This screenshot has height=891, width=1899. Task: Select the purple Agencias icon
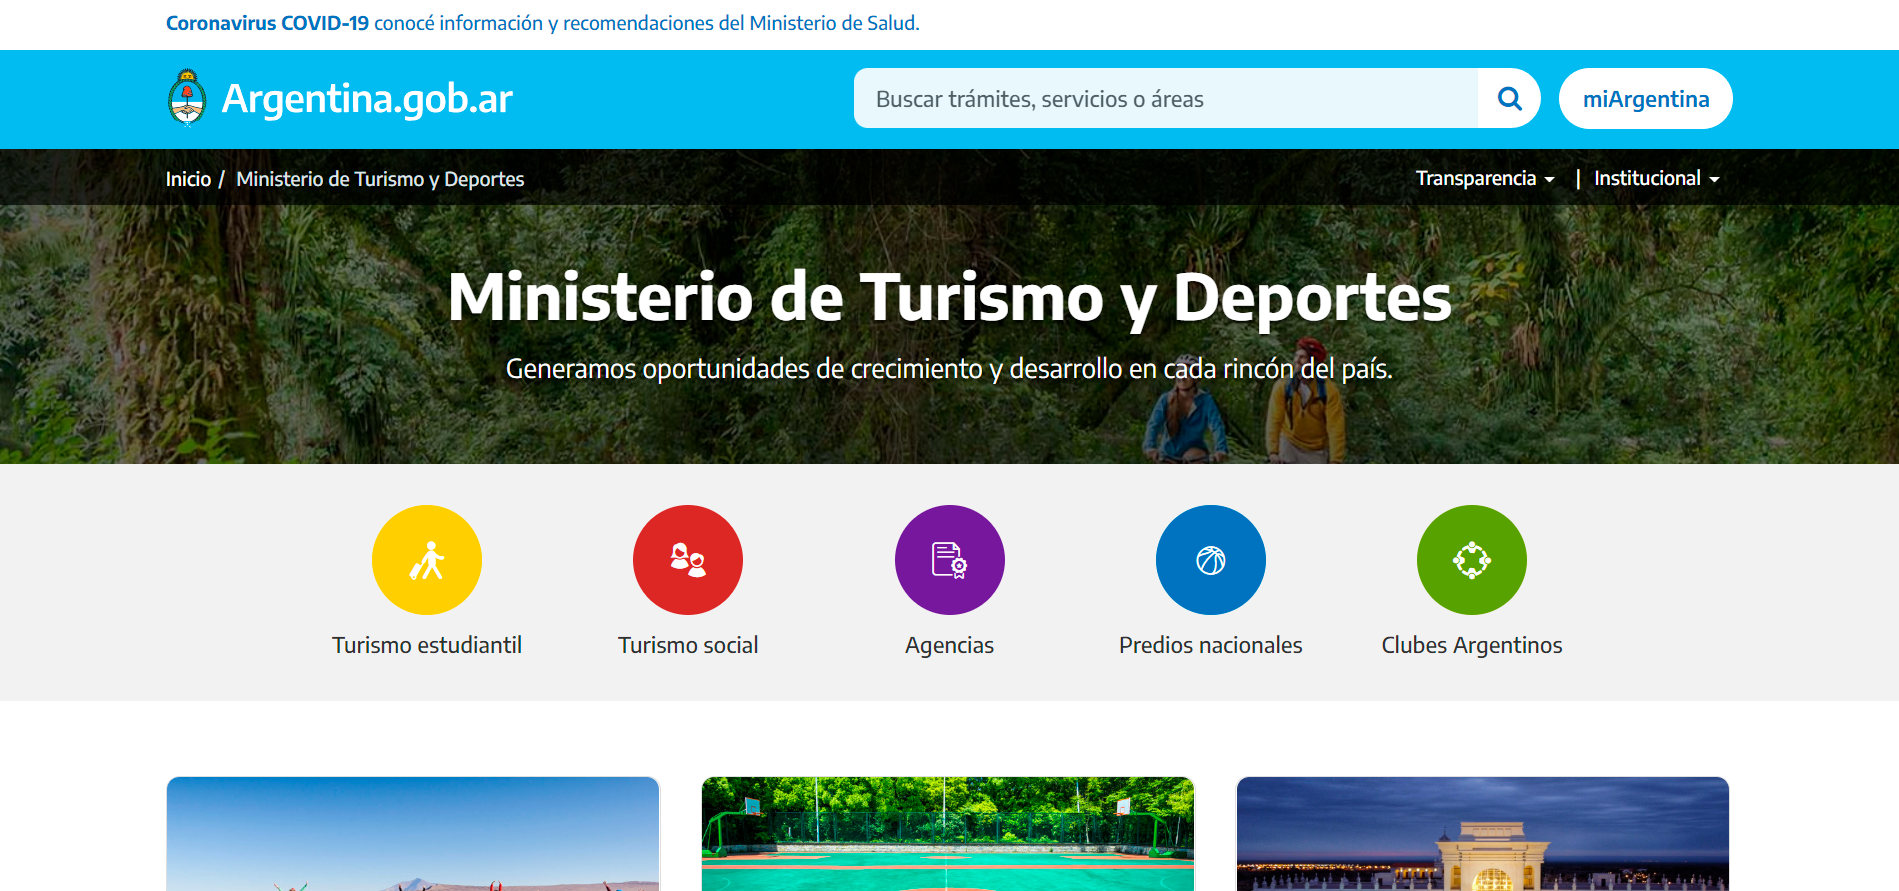[x=949, y=560]
